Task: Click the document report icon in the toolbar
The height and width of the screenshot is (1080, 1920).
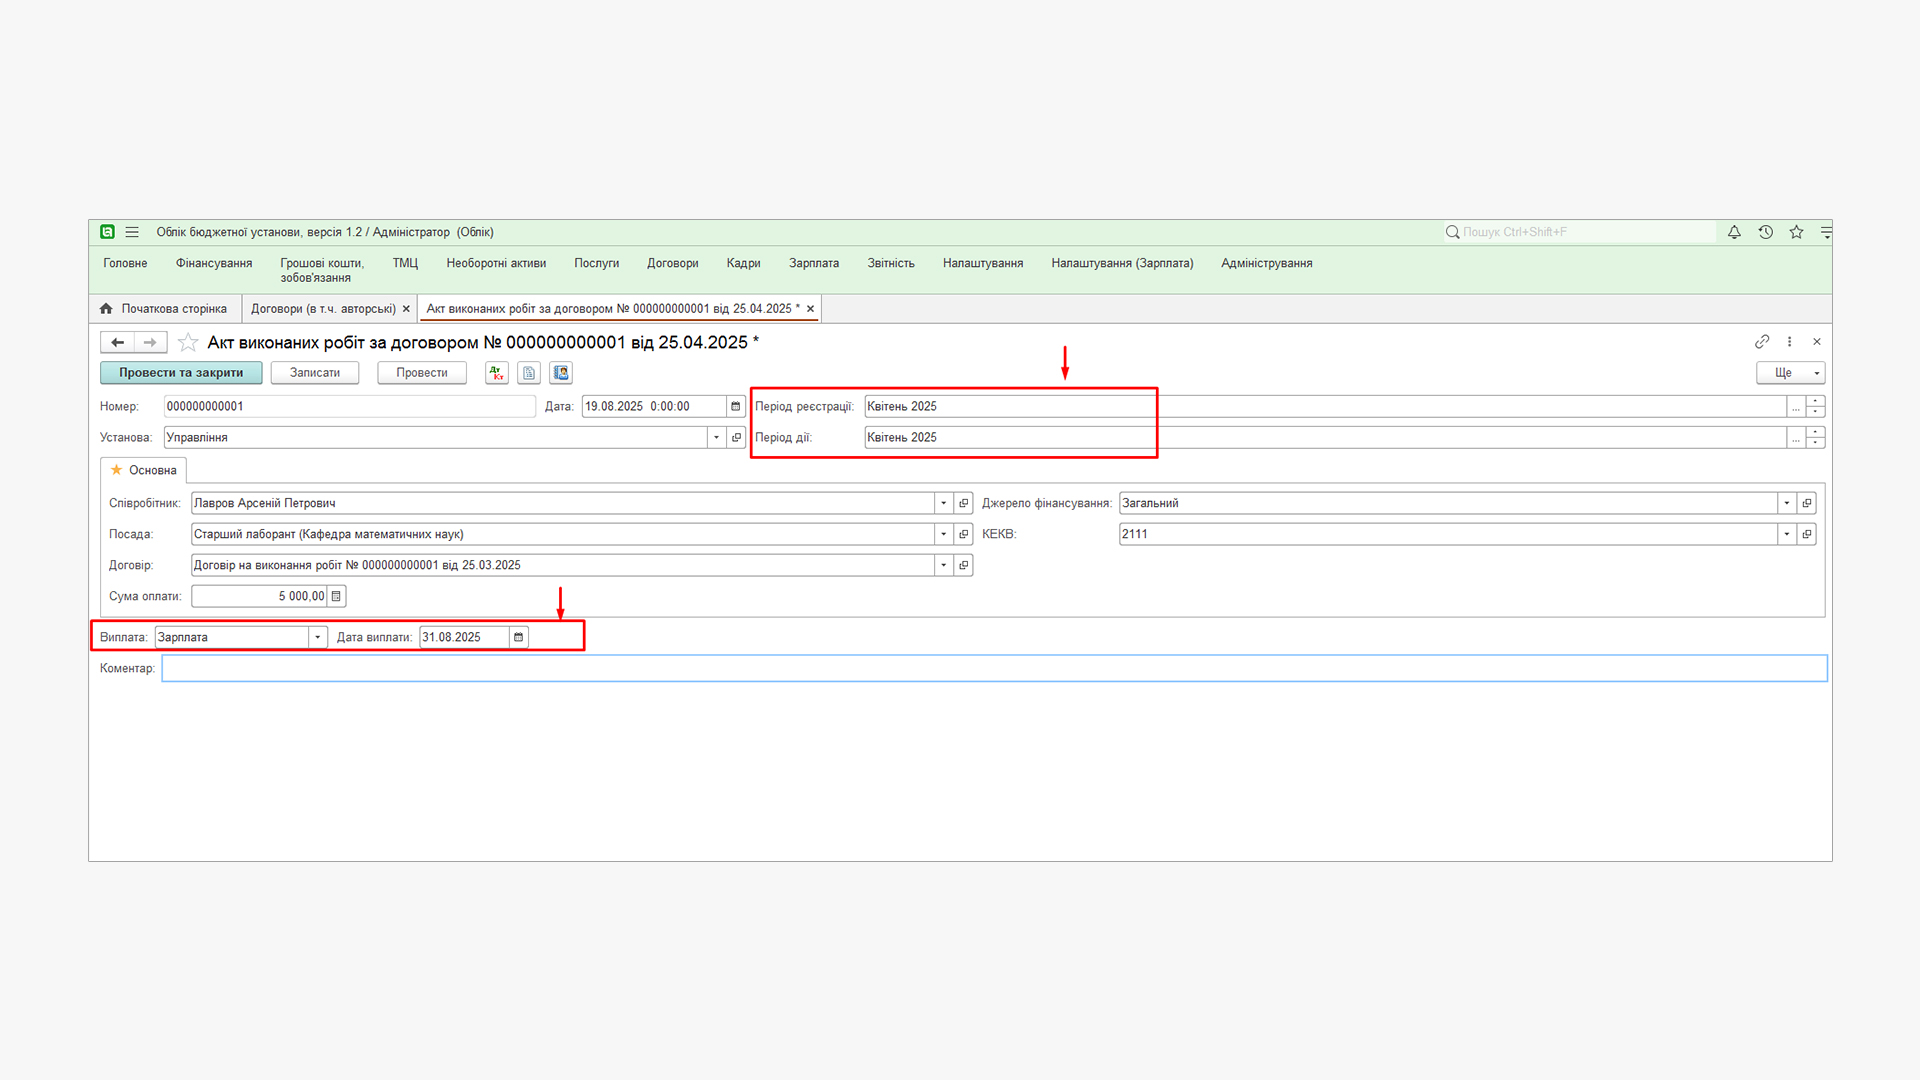Action: pos(529,373)
